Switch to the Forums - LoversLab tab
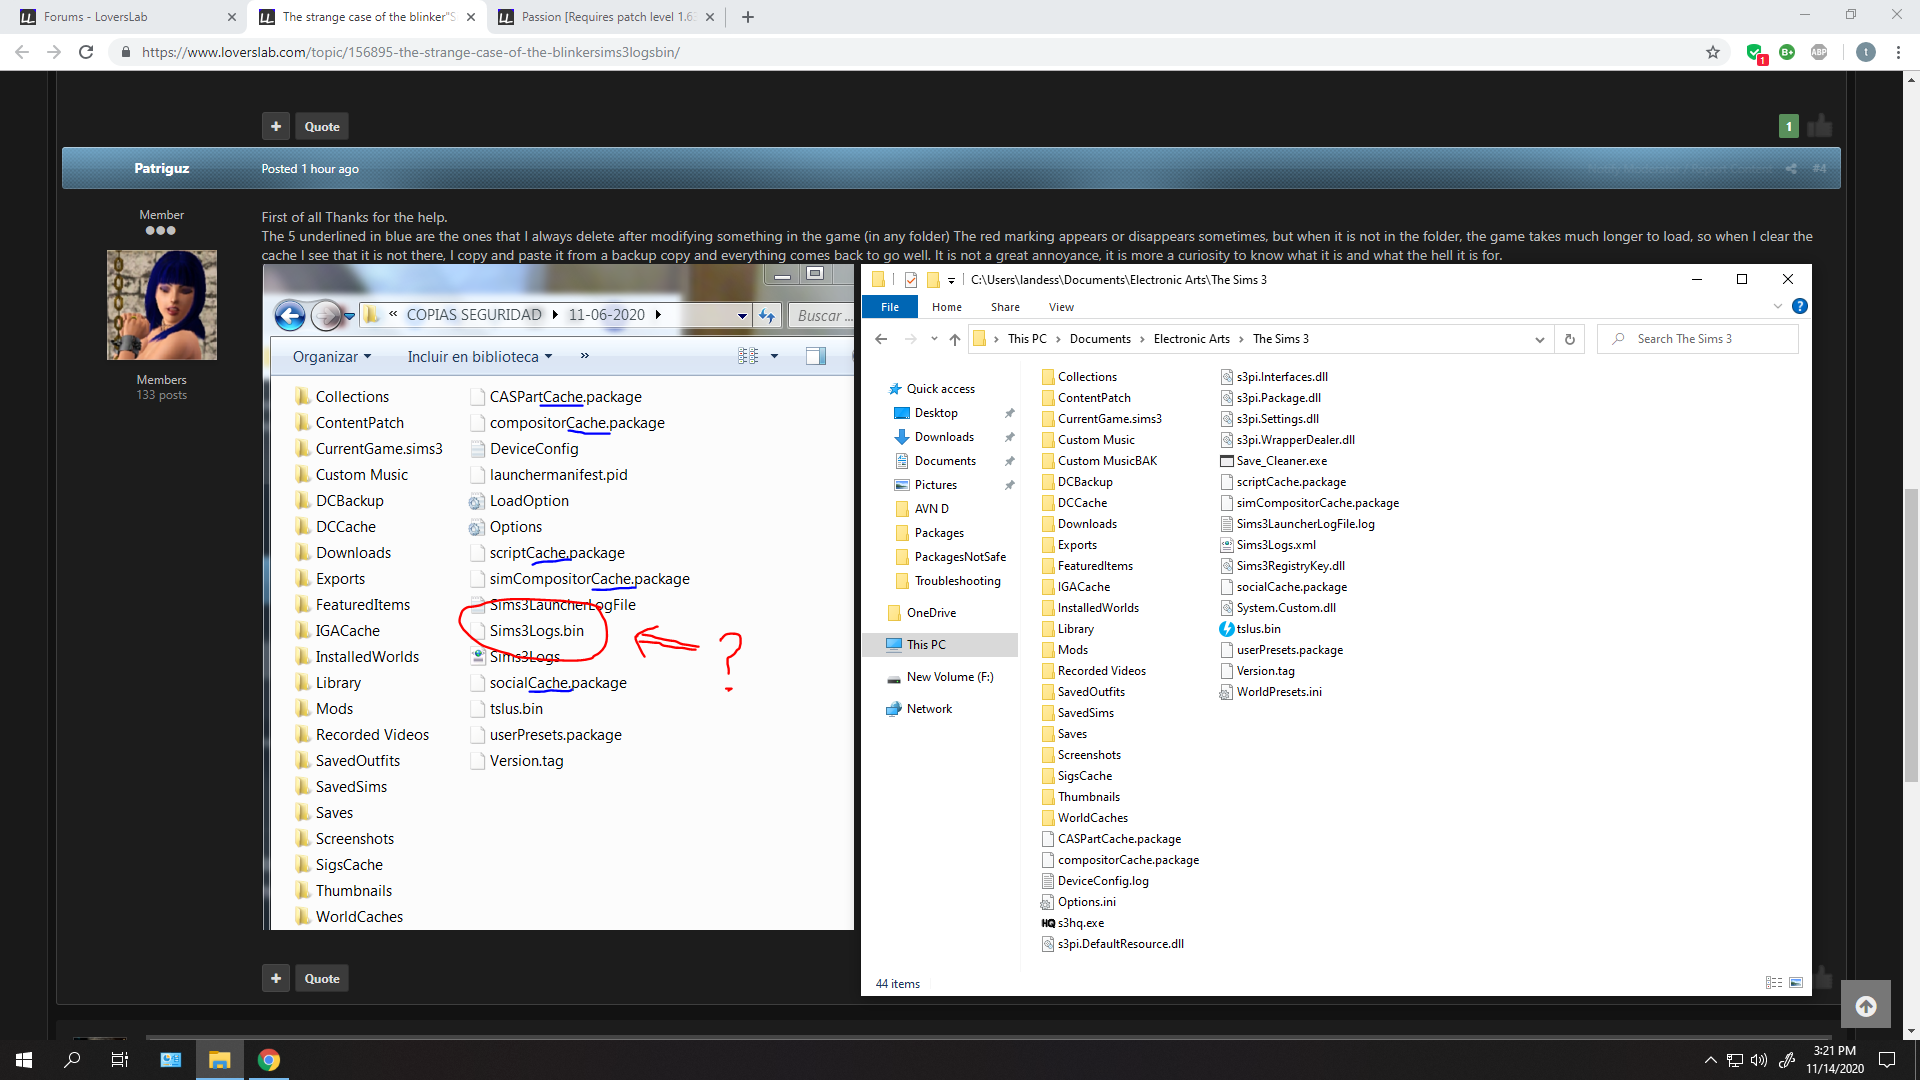Screen dimensions: 1920x1080 coord(130,17)
